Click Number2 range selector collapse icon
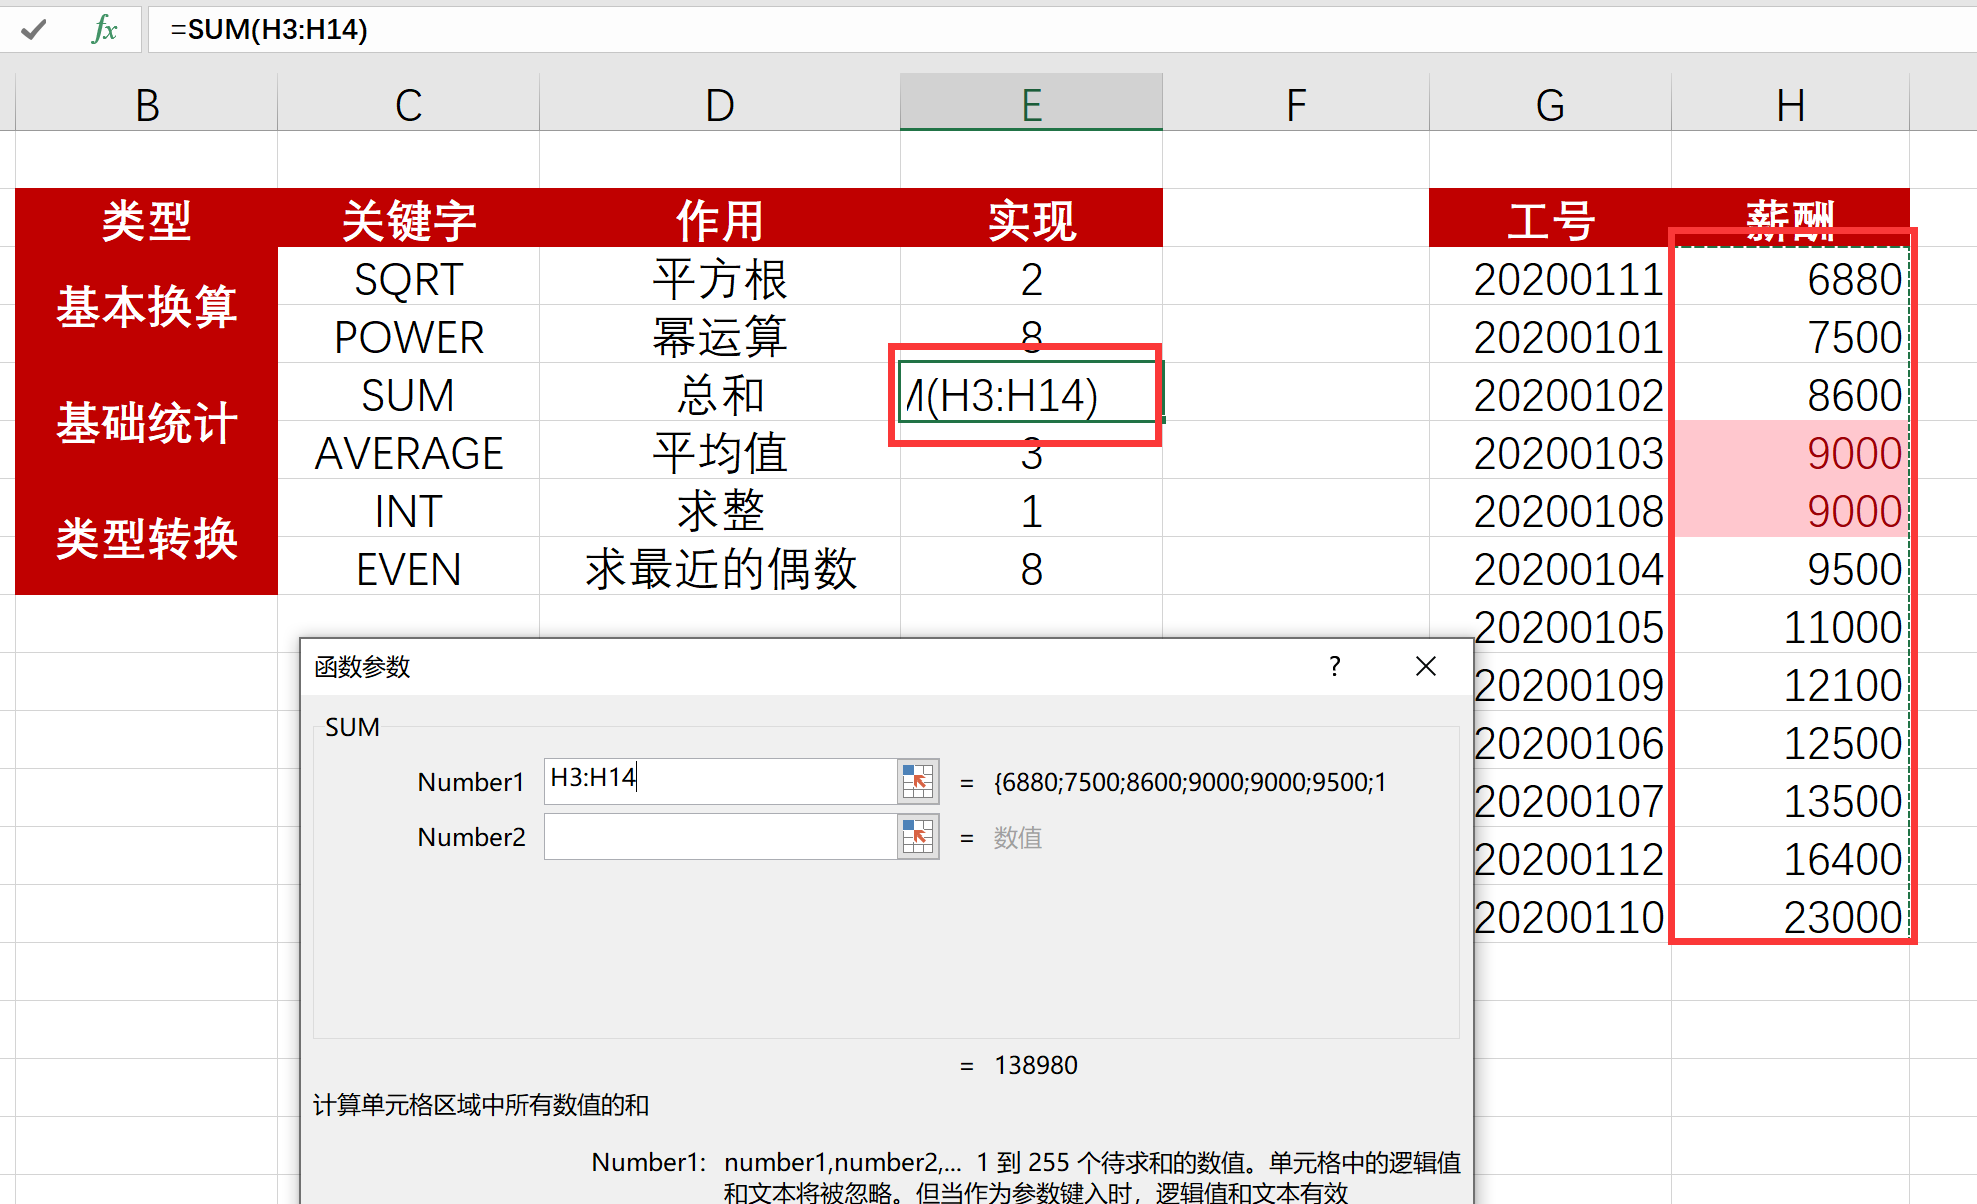The image size is (1977, 1204). [917, 837]
